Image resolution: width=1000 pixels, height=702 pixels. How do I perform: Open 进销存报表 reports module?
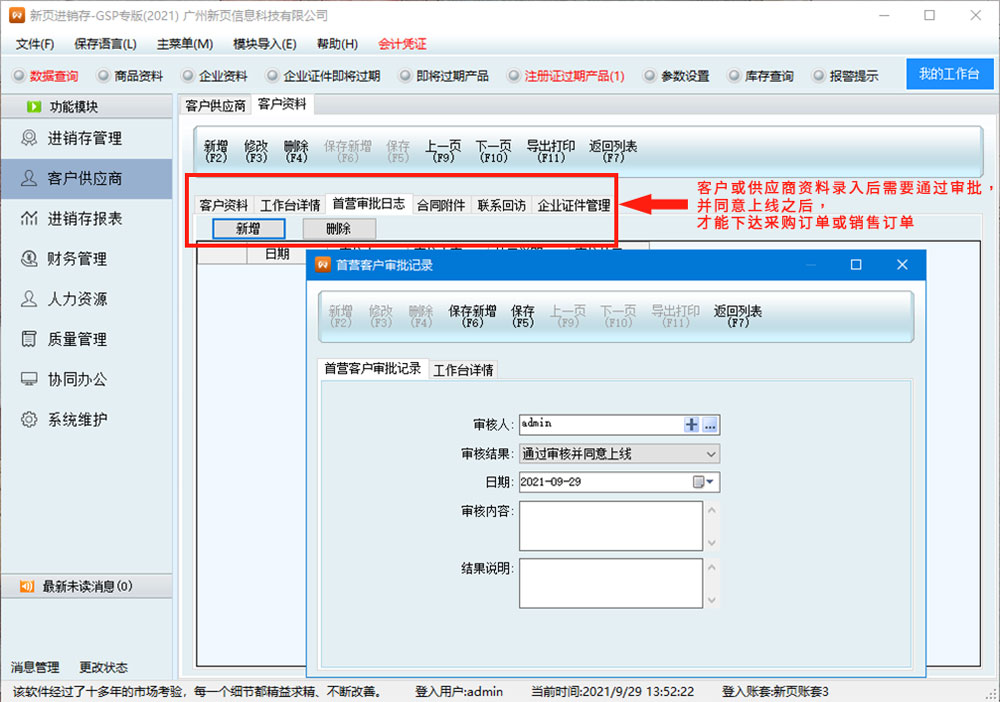point(85,218)
